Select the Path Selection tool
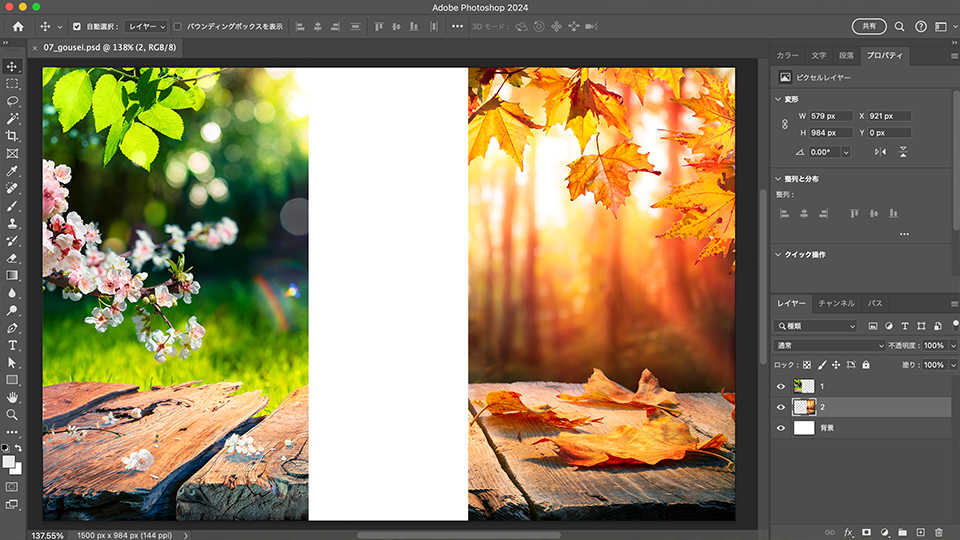The height and width of the screenshot is (540, 960). [12, 362]
